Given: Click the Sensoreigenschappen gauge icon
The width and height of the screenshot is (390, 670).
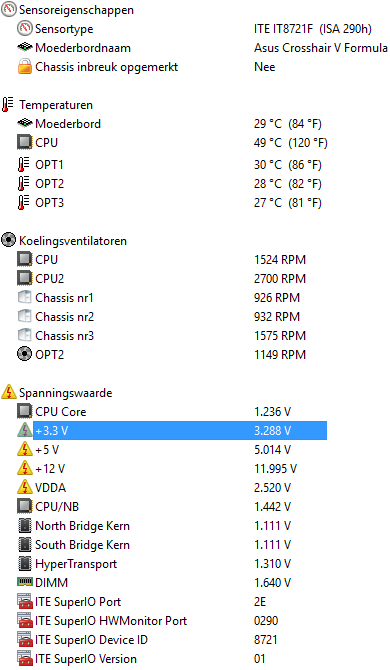Looking at the screenshot, I should click(x=9, y=9).
